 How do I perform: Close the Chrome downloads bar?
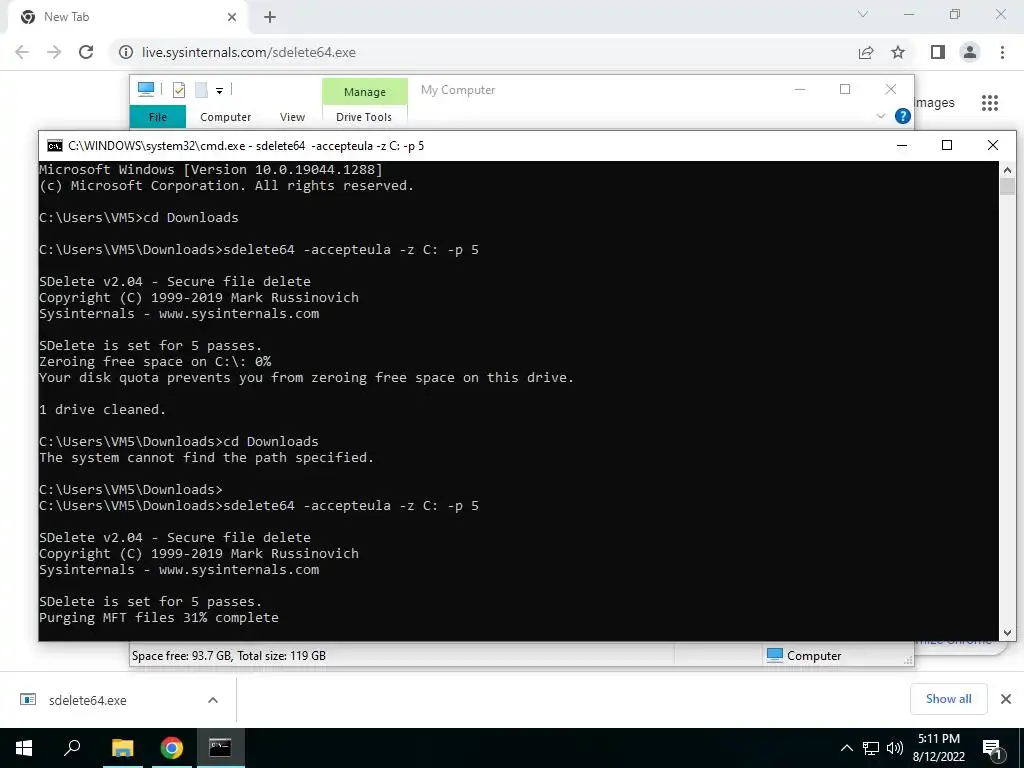[x=1006, y=699]
